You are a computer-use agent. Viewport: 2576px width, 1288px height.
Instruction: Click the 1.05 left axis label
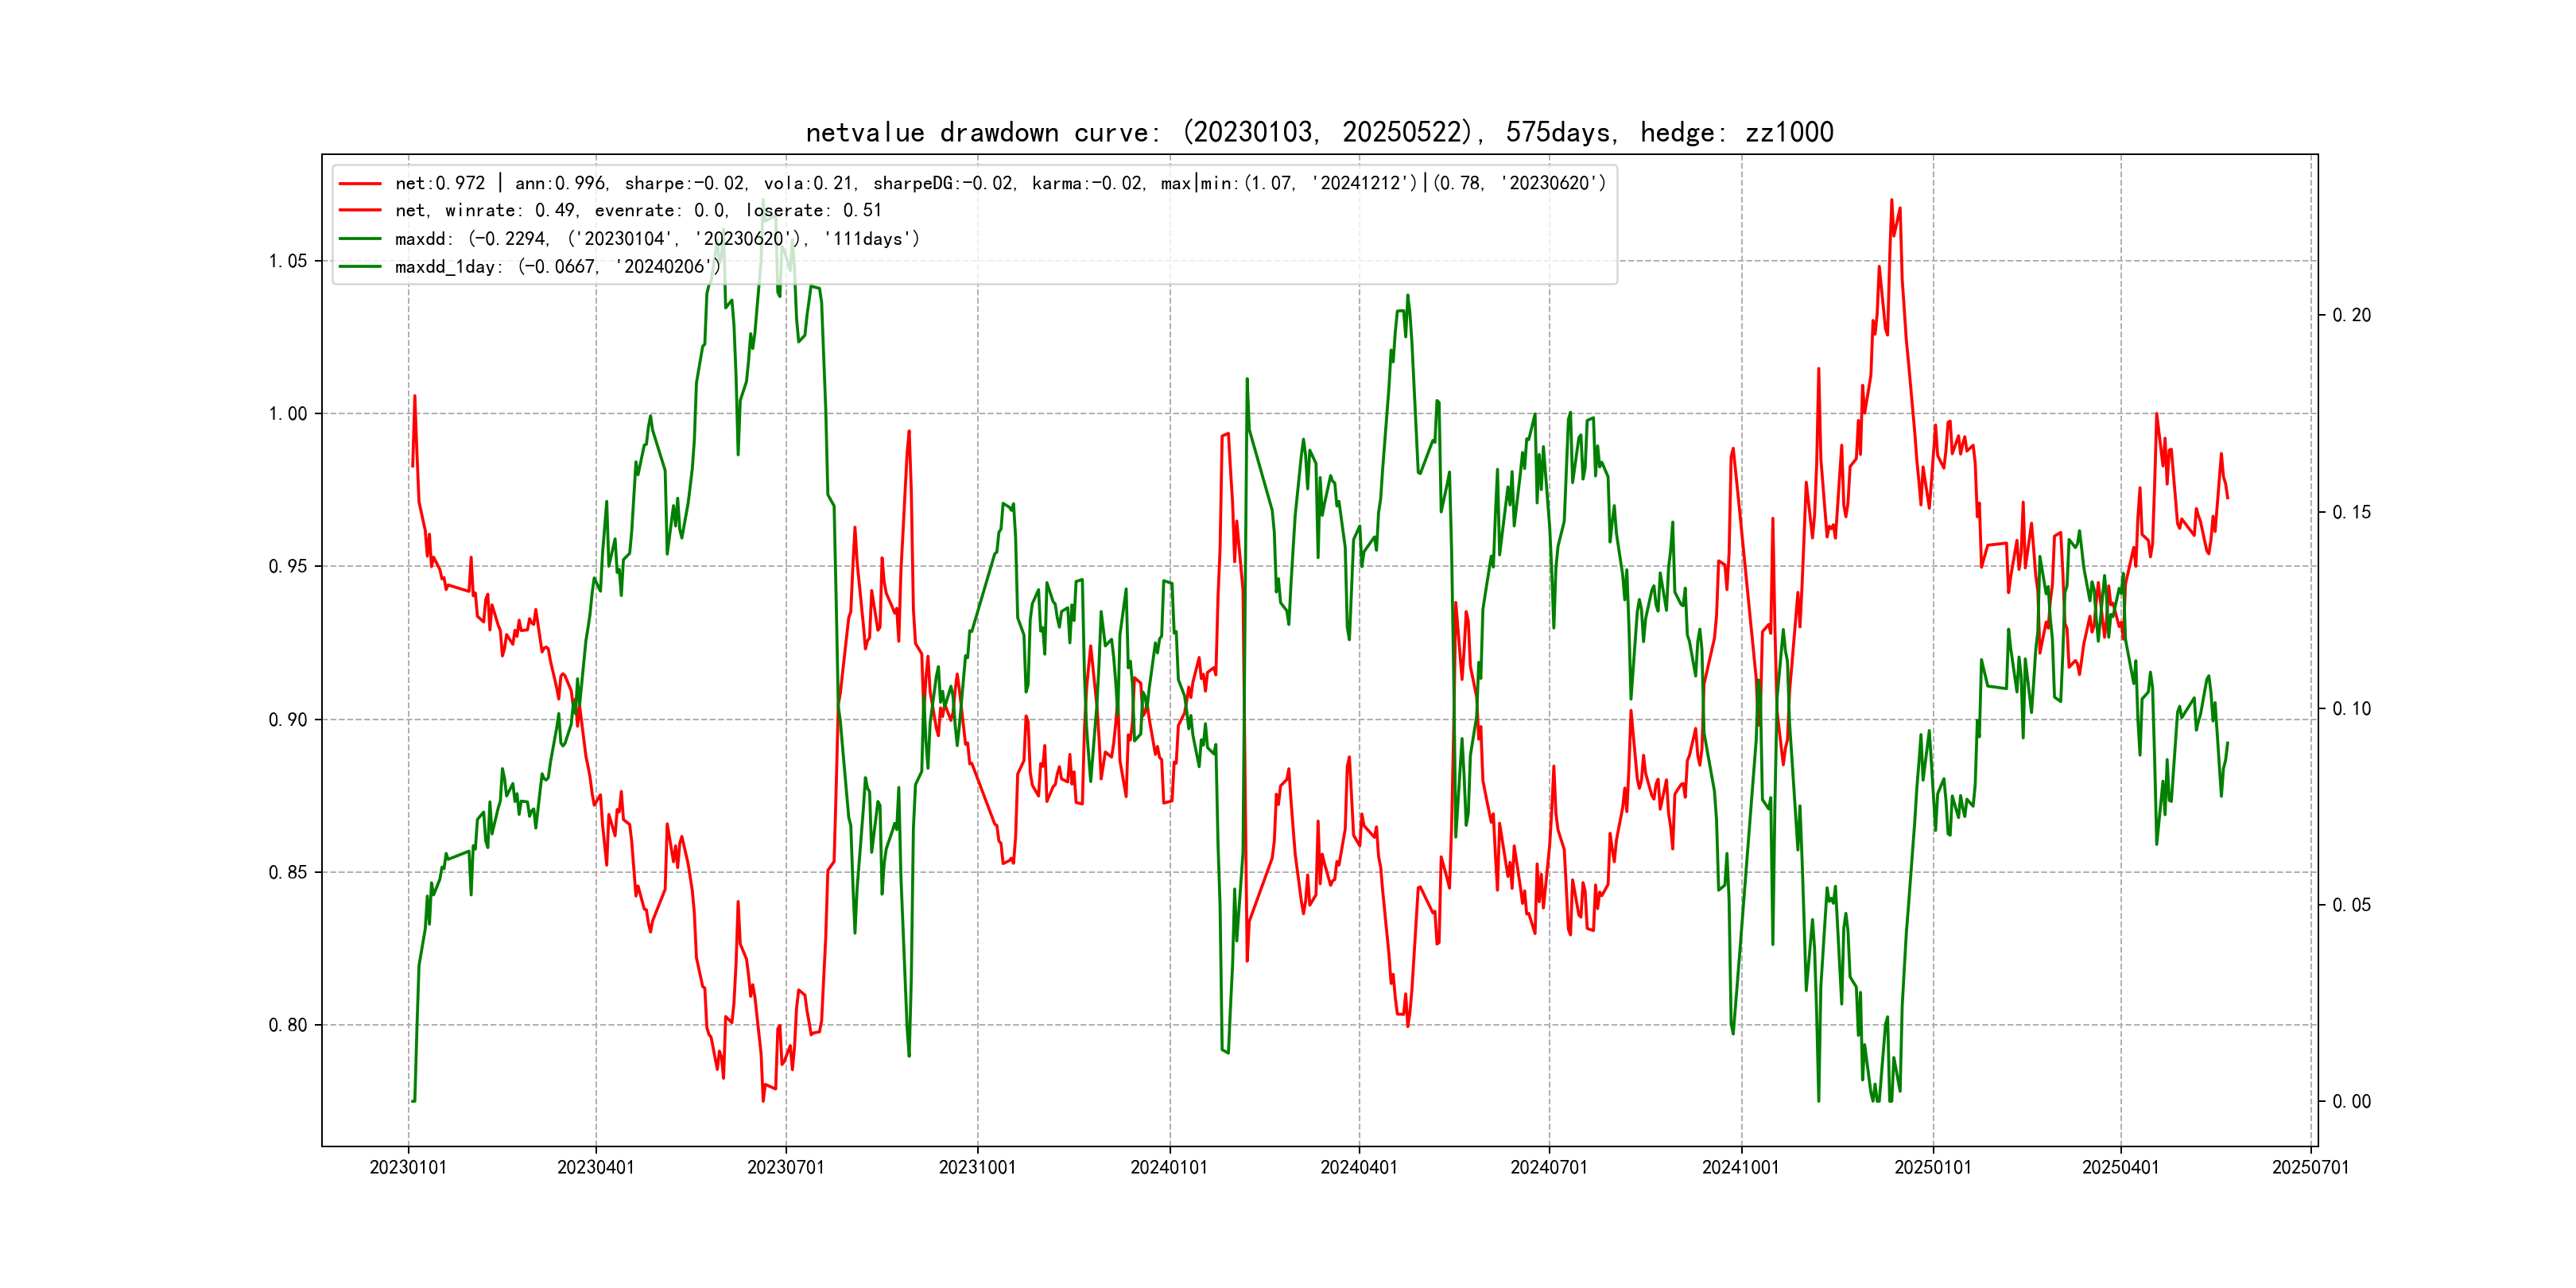pos(288,261)
